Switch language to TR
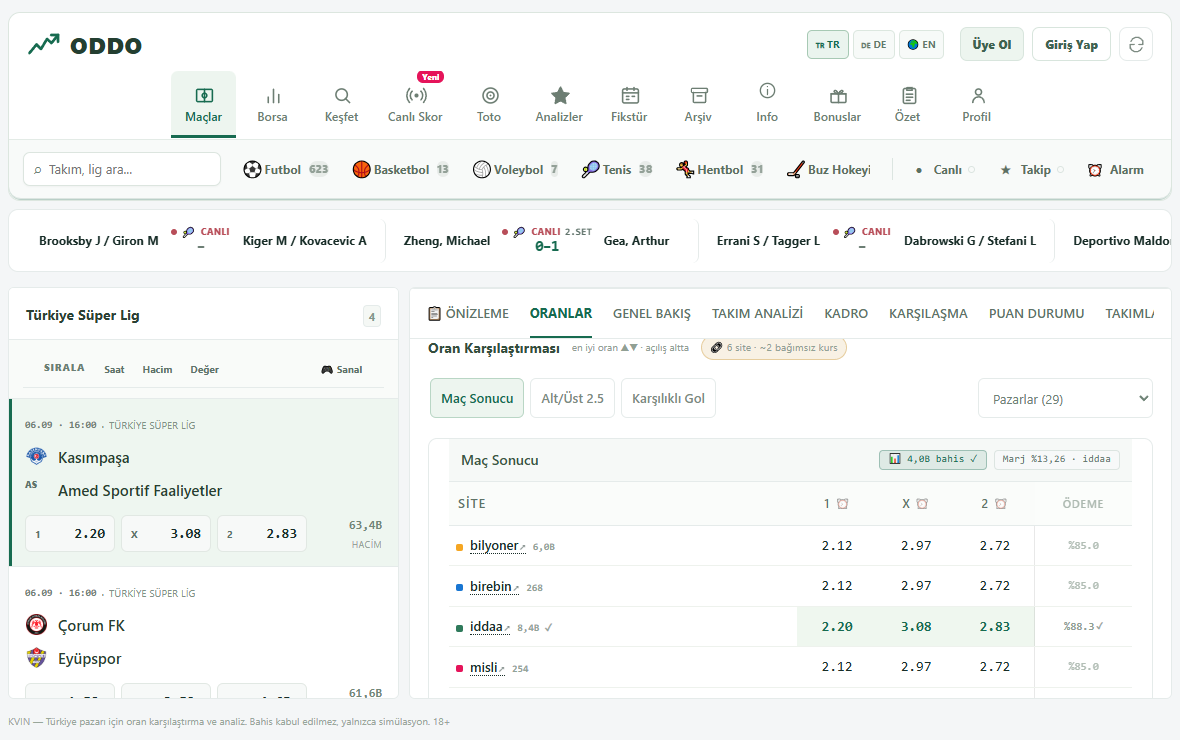Screen dimensions: 1180x740 click(x=828, y=44)
